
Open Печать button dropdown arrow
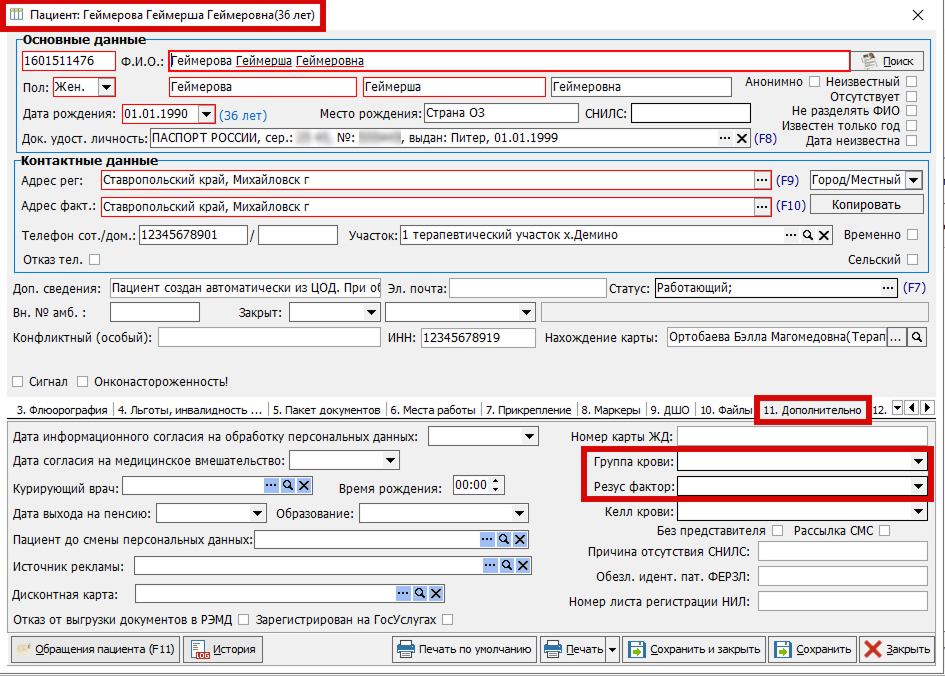point(612,649)
